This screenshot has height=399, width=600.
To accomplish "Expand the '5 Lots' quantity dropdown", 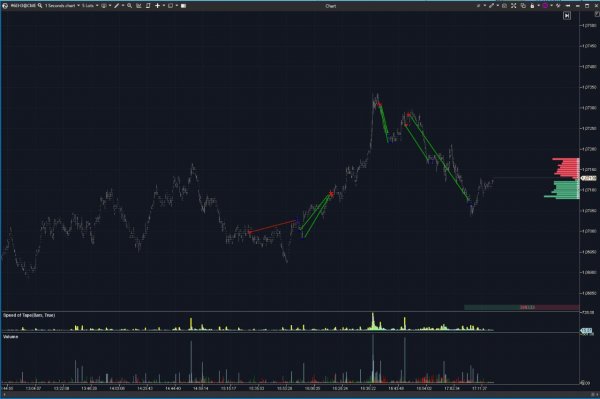I will (x=90, y=6).
